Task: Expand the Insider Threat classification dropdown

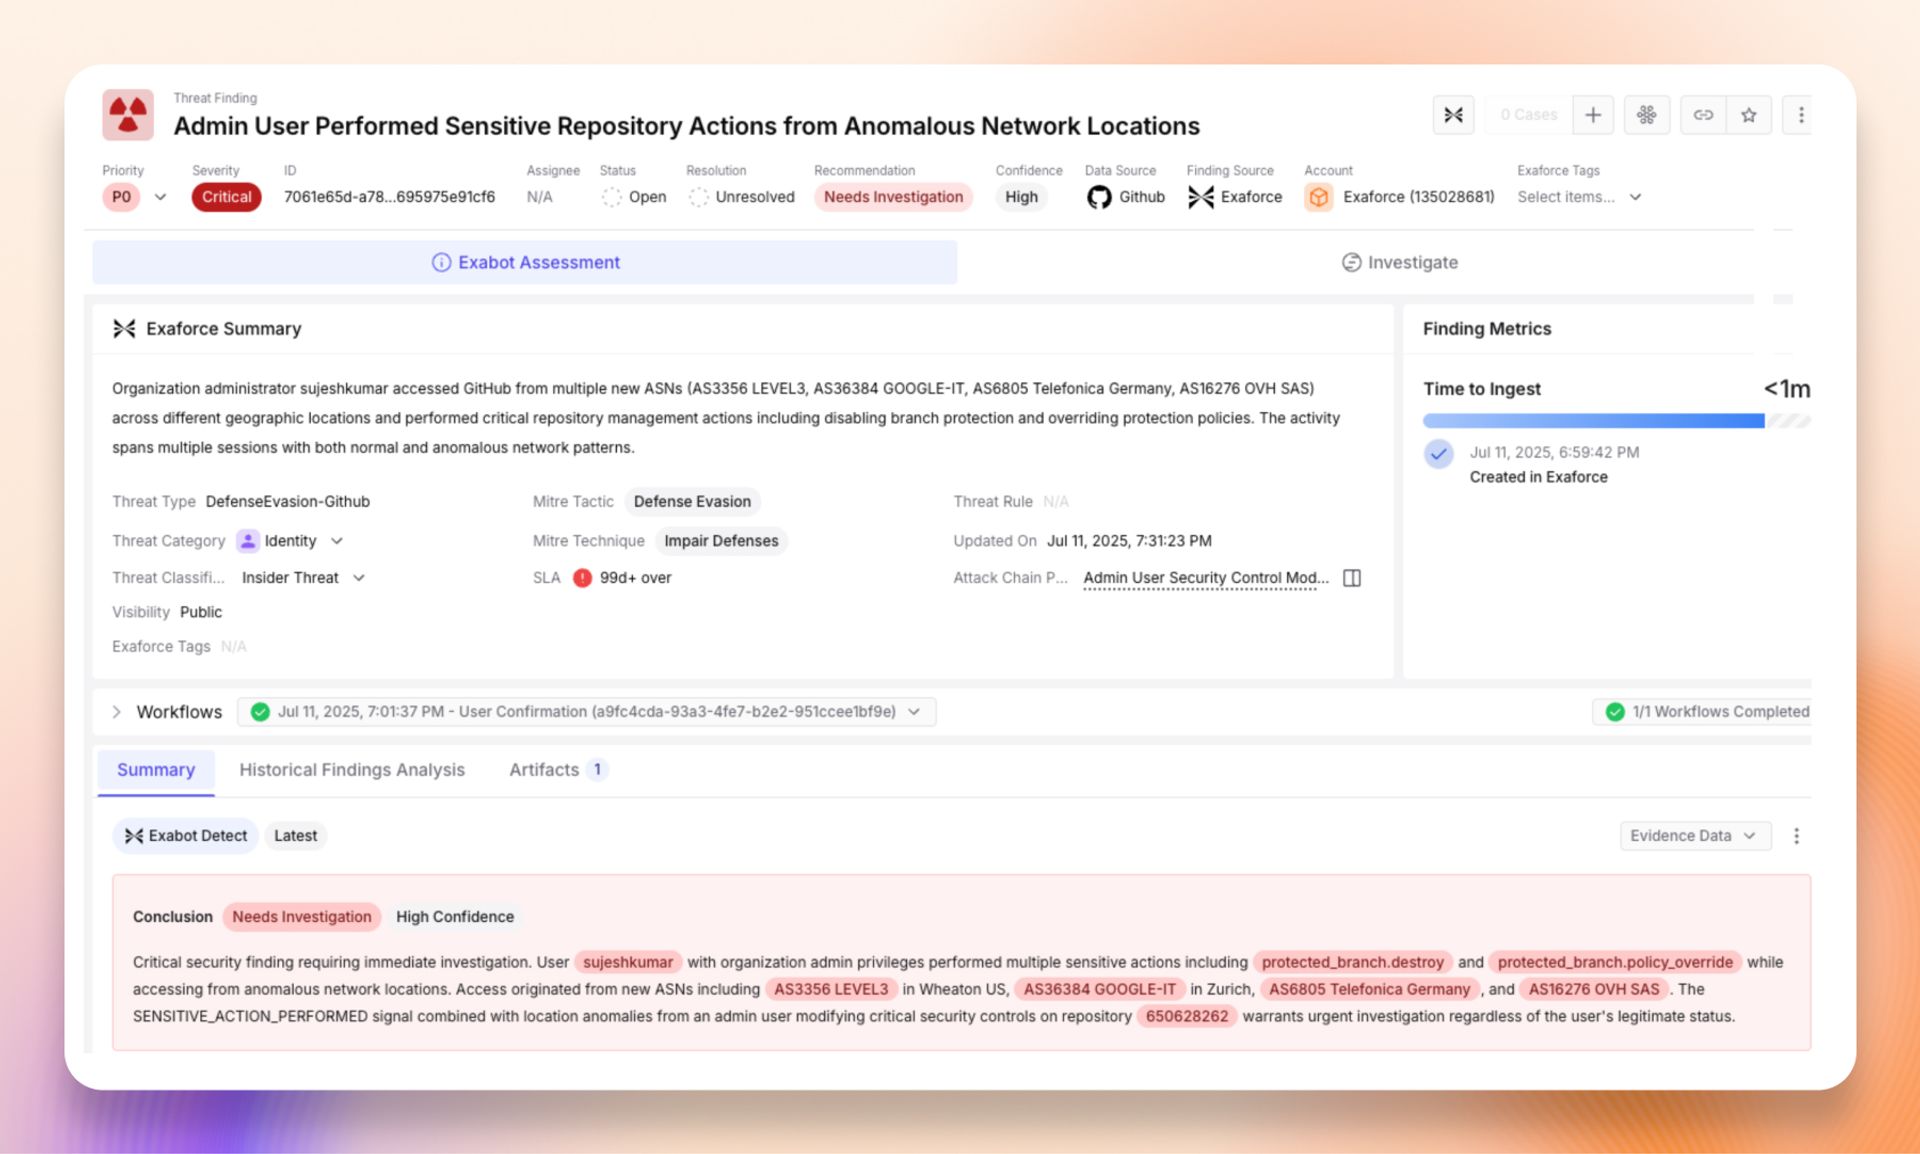Action: click(x=359, y=578)
